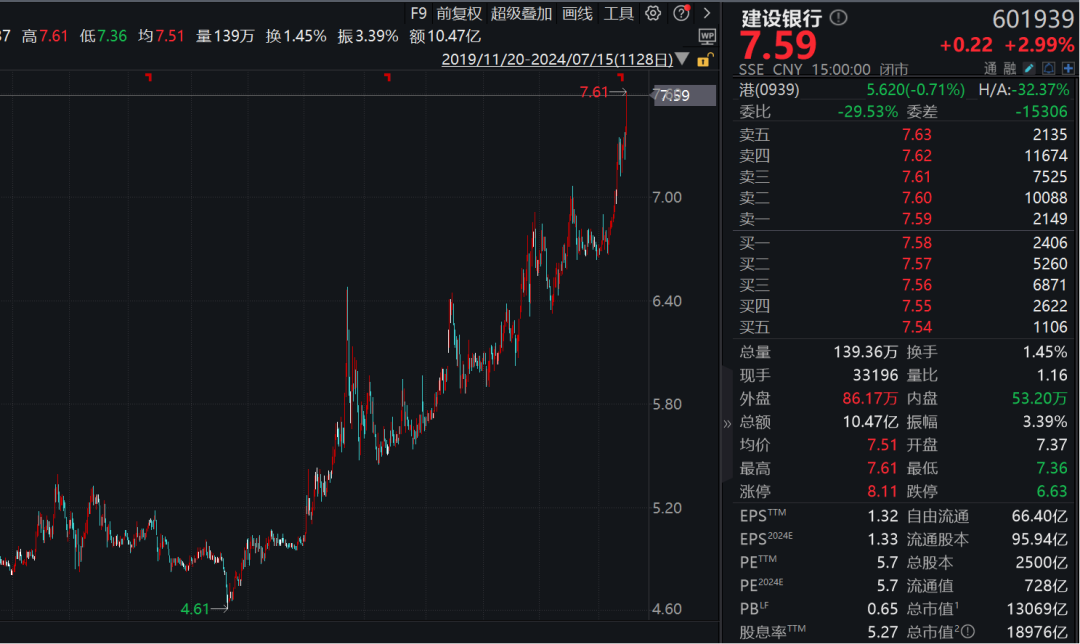Click the 7.61 high price label
Viewport: 1080px width, 644px height.
point(594,92)
